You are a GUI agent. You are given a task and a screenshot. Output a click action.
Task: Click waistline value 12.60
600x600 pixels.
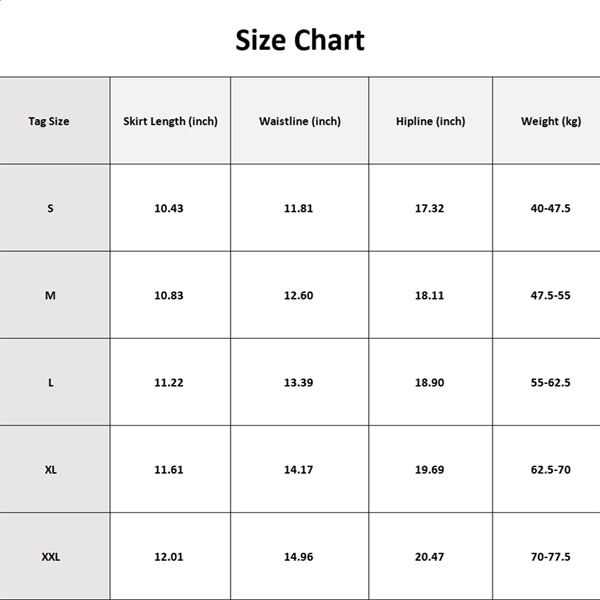[x=298, y=295]
